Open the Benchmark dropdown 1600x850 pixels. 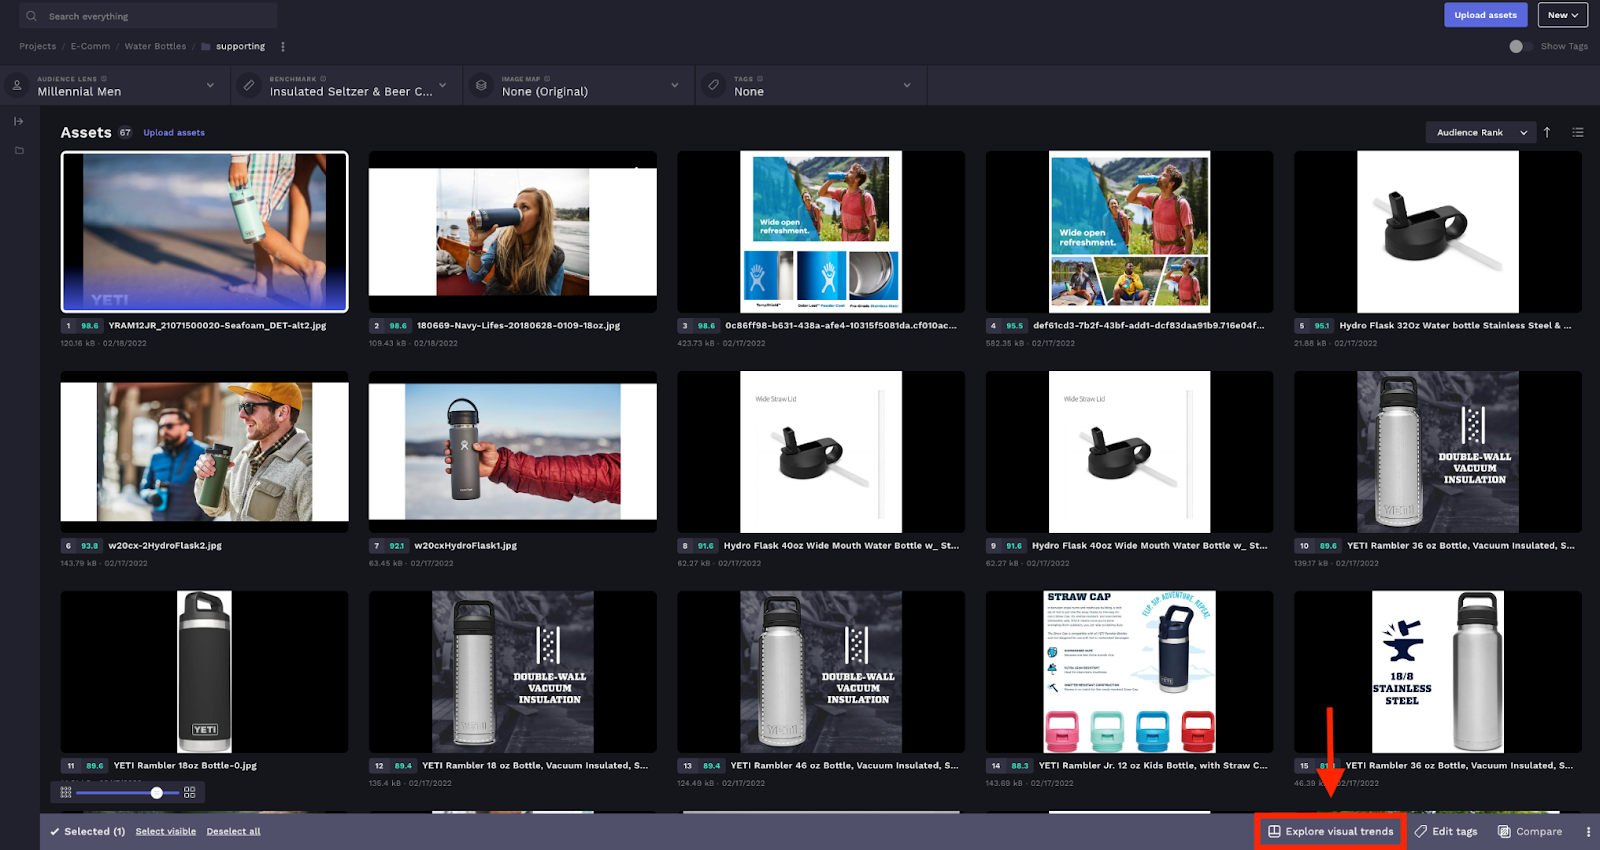pyautogui.click(x=349, y=86)
